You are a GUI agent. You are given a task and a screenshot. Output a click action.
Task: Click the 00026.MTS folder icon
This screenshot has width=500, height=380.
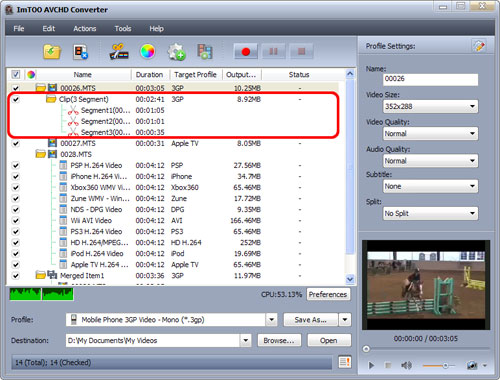coord(41,88)
